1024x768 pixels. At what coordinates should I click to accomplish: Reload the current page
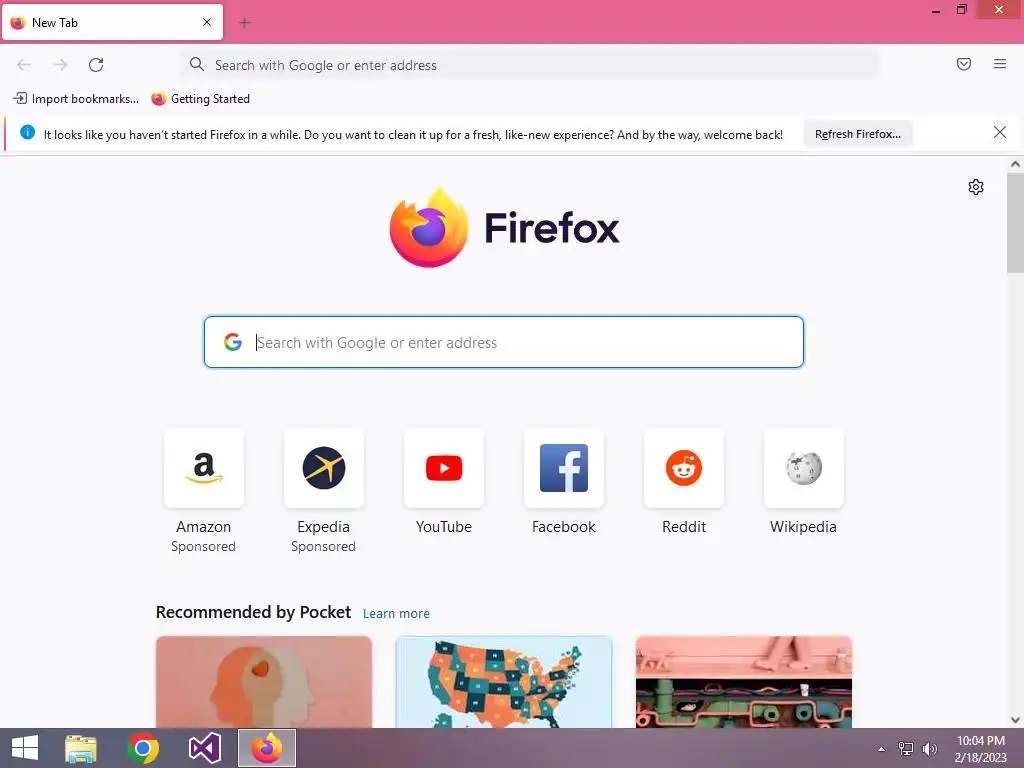(x=96, y=65)
